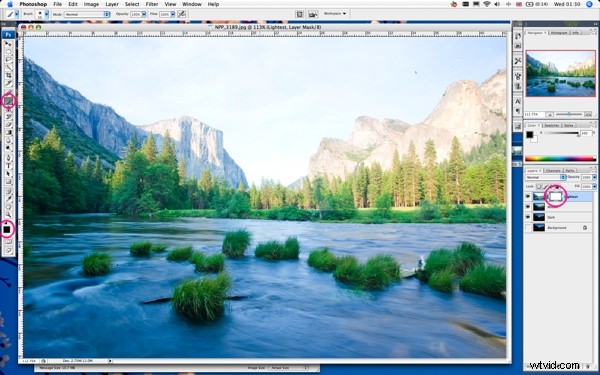Open the Brush preset picker arrow
The height and width of the screenshot is (375, 600).
[x=47, y=14]
